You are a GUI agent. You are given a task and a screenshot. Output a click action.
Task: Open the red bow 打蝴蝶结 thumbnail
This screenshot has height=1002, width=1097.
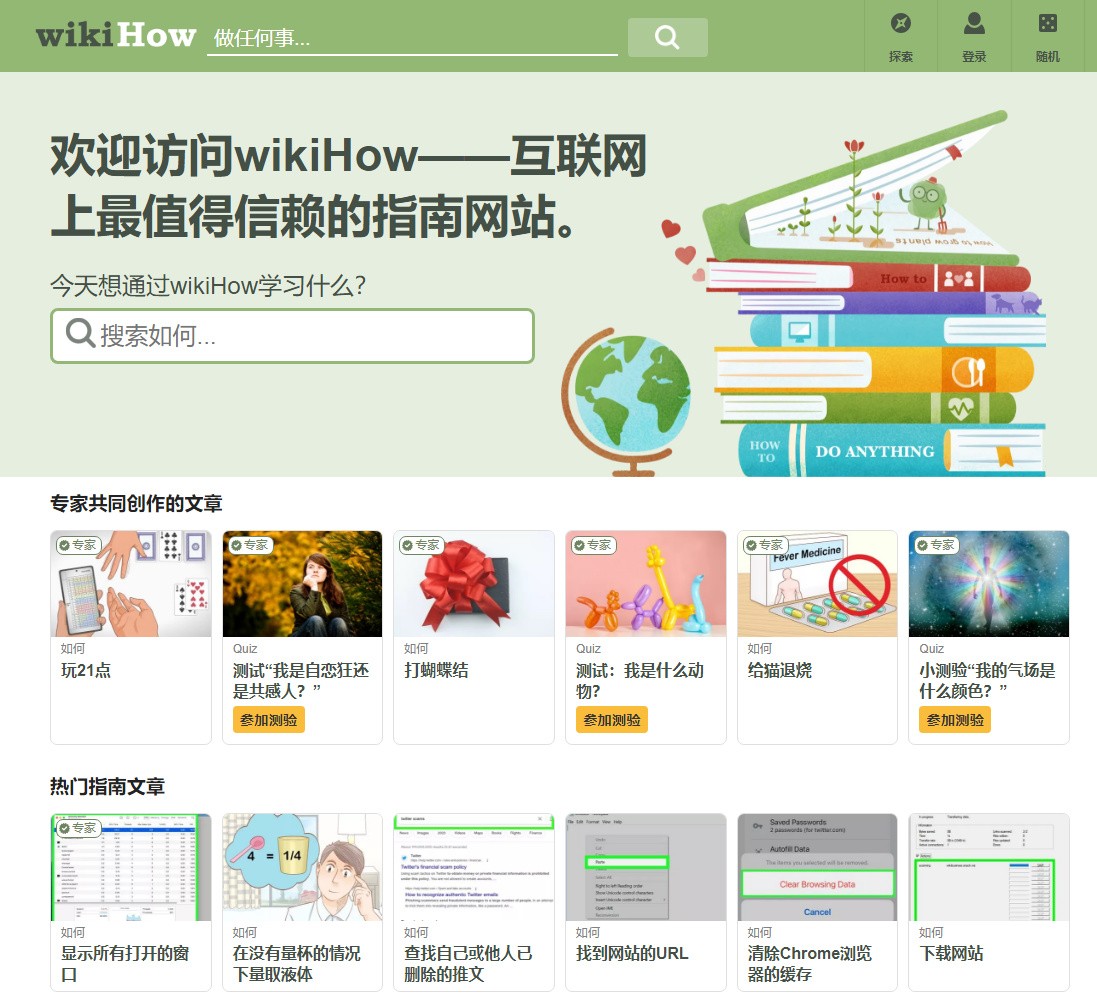coord(474,584)
